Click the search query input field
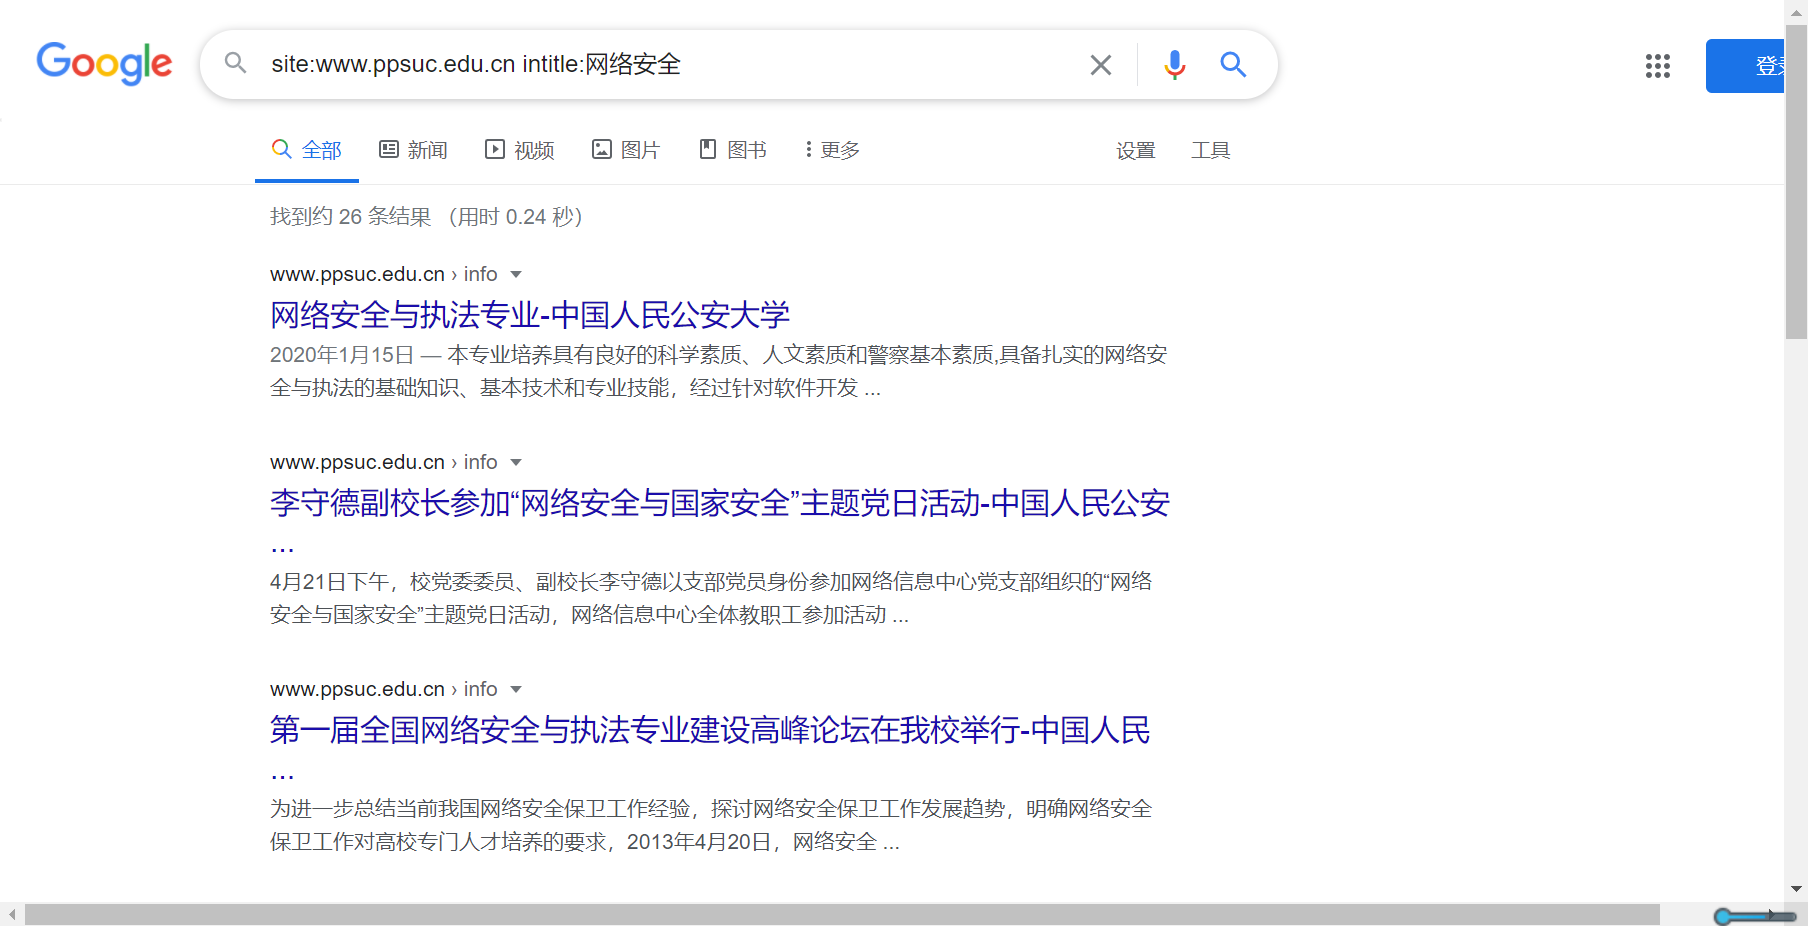Viewport: 1808px width, 926px height. pos(670,64)
